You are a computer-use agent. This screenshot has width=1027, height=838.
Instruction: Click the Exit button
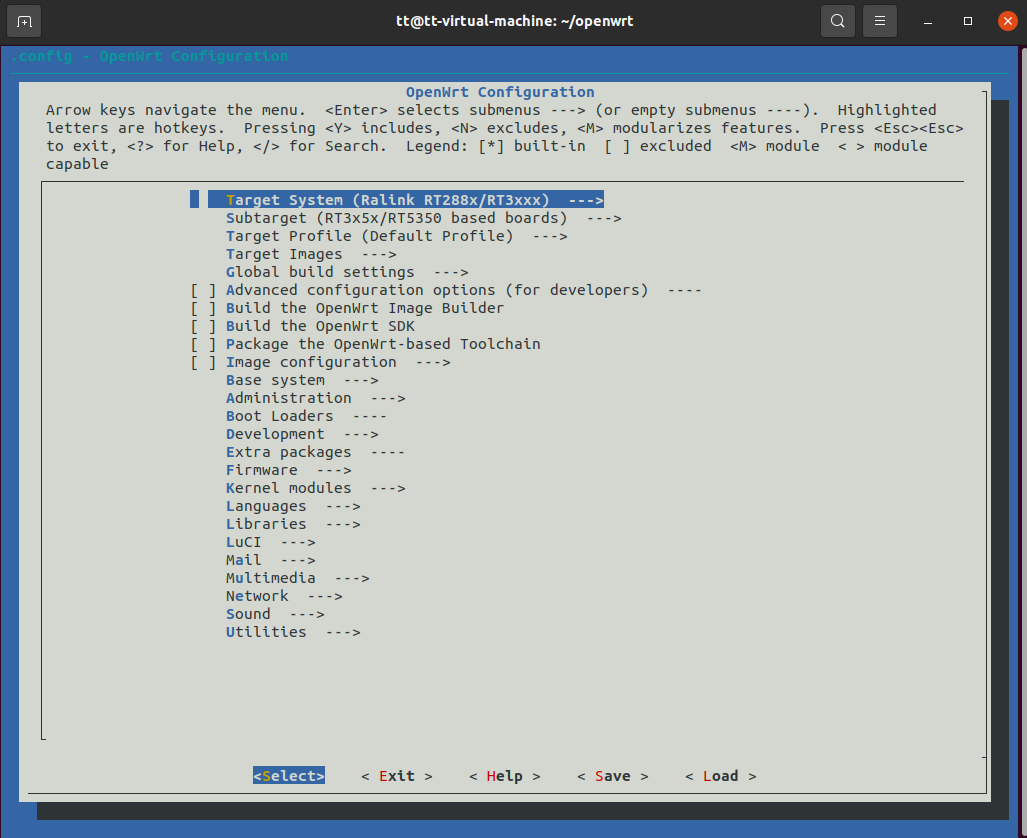(396, 775)
